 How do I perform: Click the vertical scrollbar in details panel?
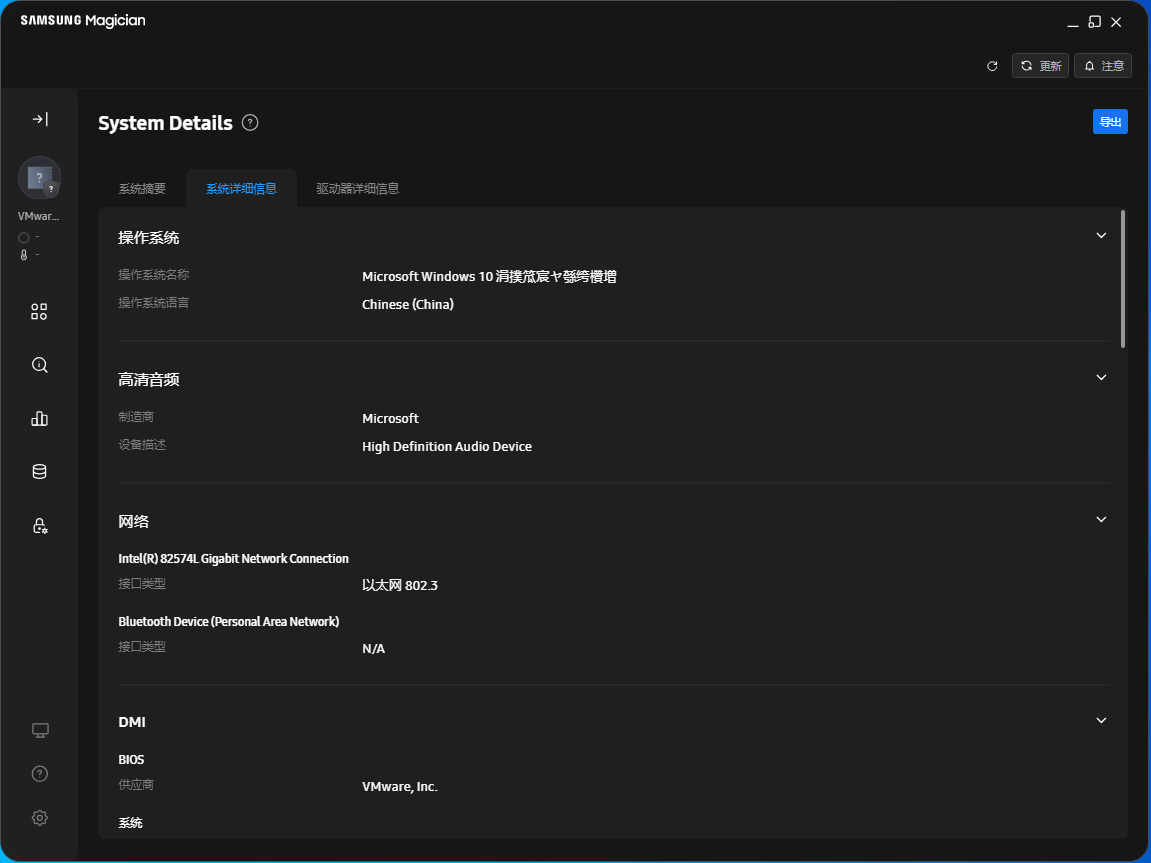[x=1123, y=280]
